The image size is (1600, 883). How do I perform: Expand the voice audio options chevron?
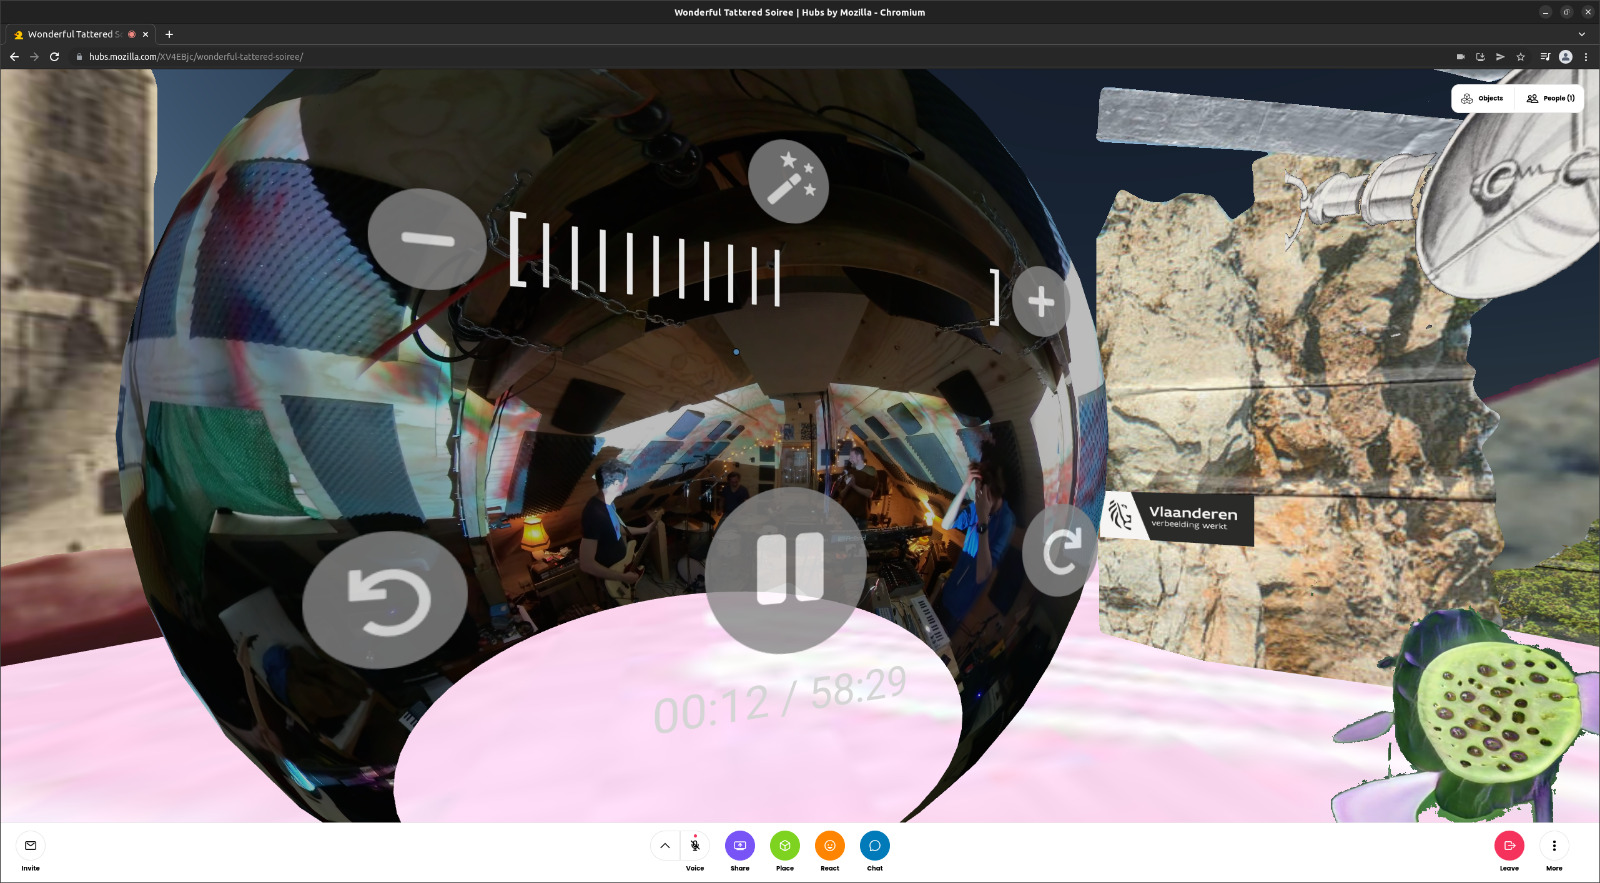[665, 846]
